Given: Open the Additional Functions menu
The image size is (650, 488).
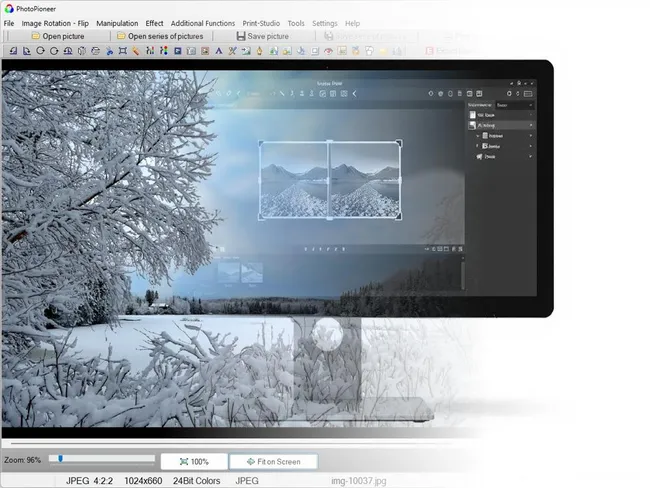Looking at the screenshot, I should pos(203,23).
